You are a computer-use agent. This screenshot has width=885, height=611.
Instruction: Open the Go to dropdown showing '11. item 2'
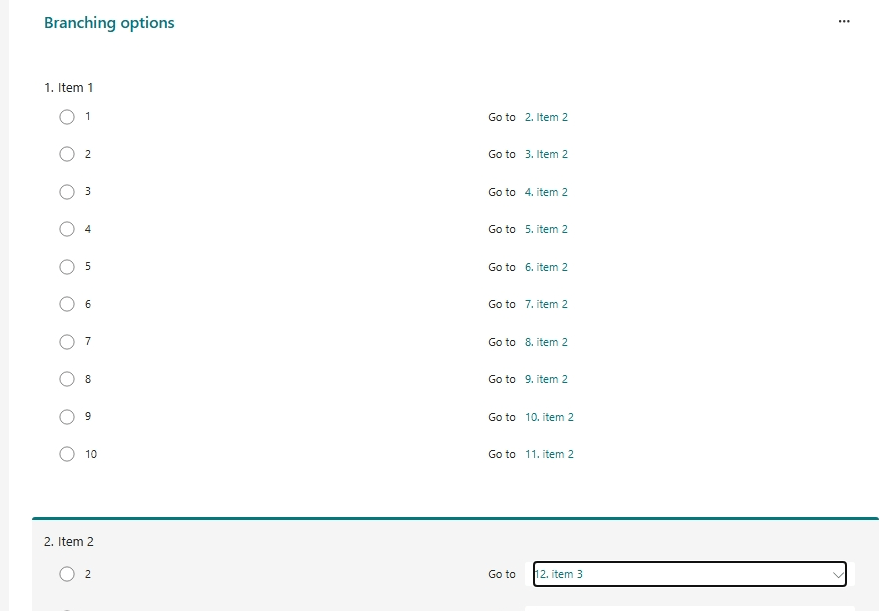tap(549, 453)
